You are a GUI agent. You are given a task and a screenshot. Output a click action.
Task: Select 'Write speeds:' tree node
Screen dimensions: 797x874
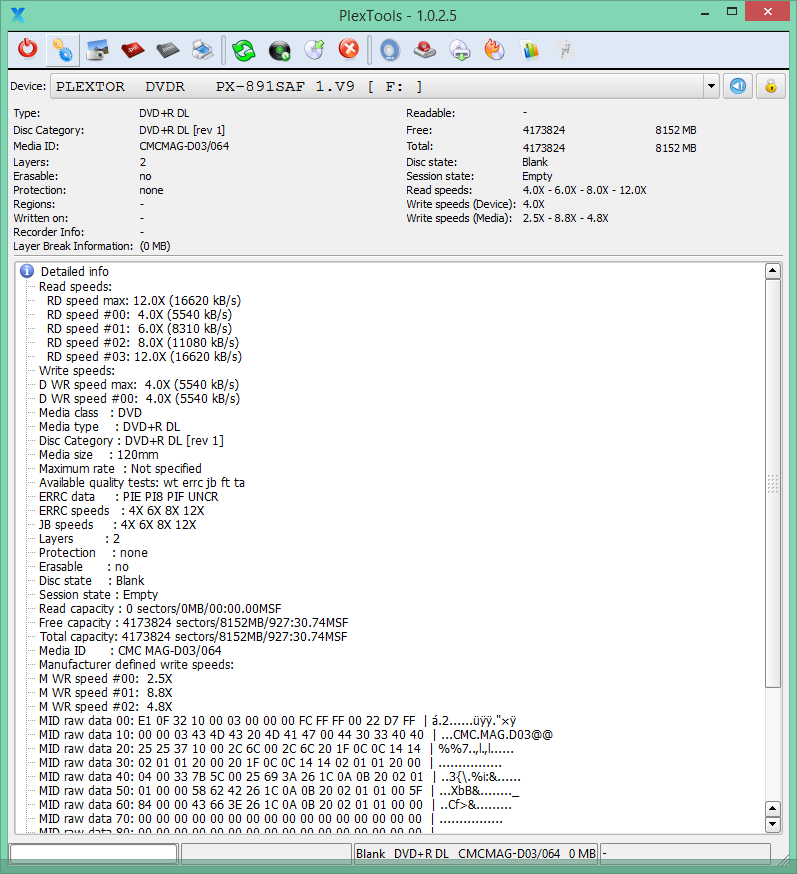click(x=77, y=371)
